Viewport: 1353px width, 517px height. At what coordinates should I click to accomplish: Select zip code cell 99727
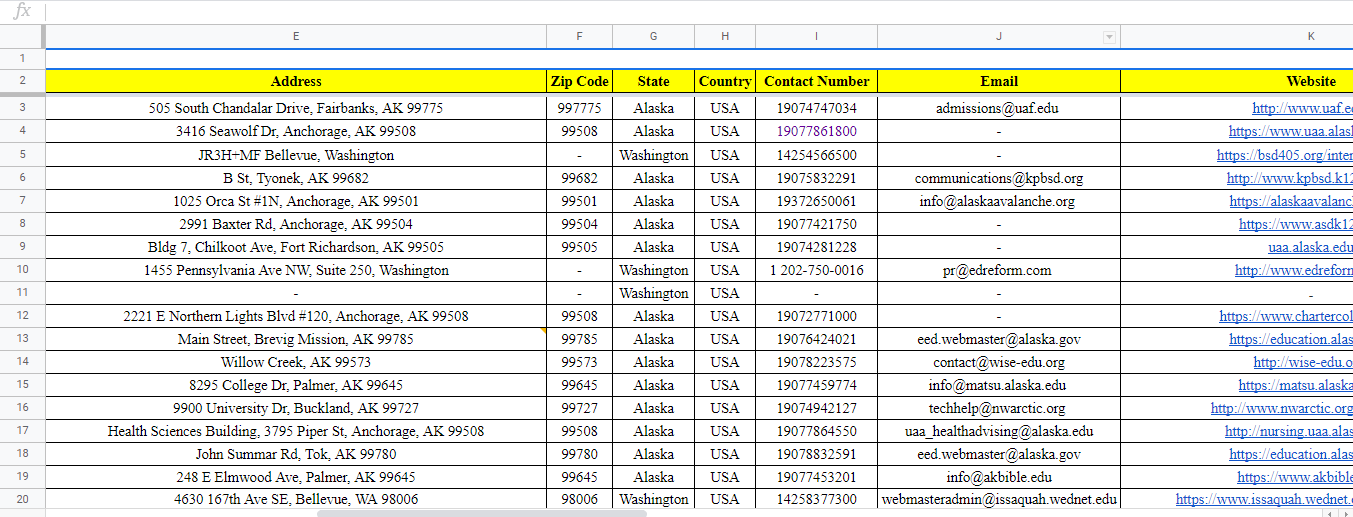pos(579,408)
